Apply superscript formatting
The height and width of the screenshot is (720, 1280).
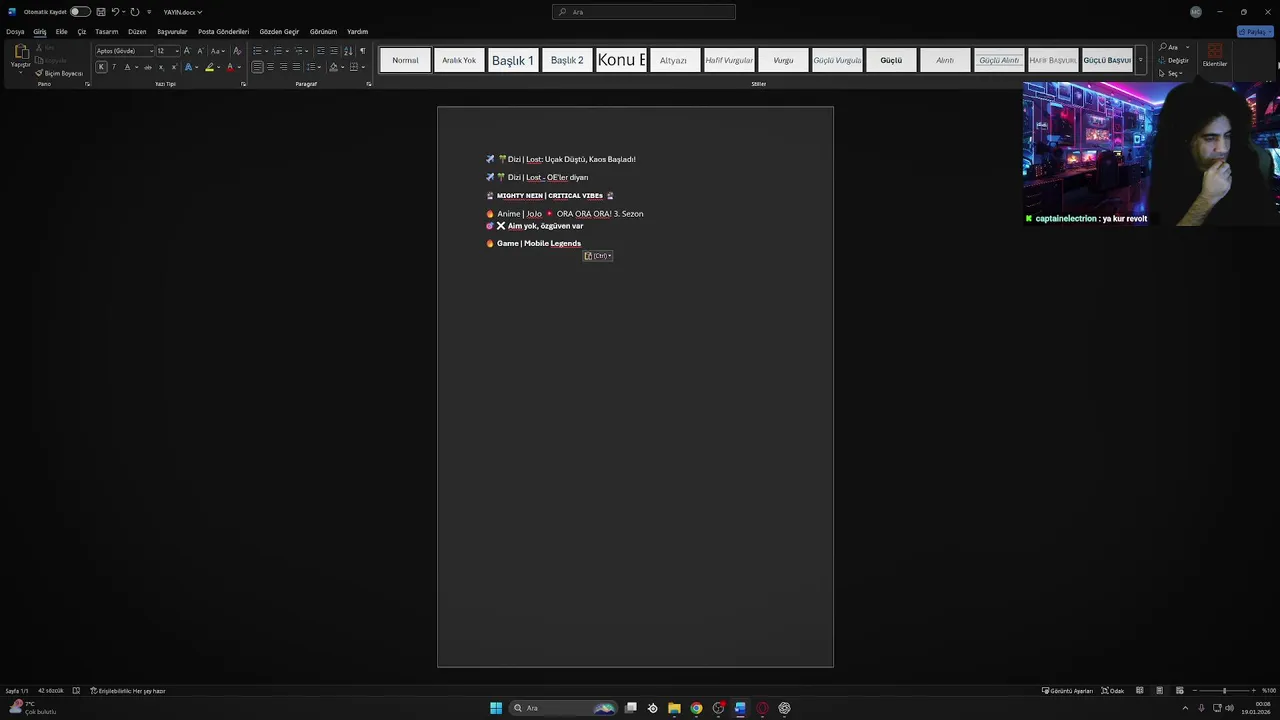tap(174, 67)
